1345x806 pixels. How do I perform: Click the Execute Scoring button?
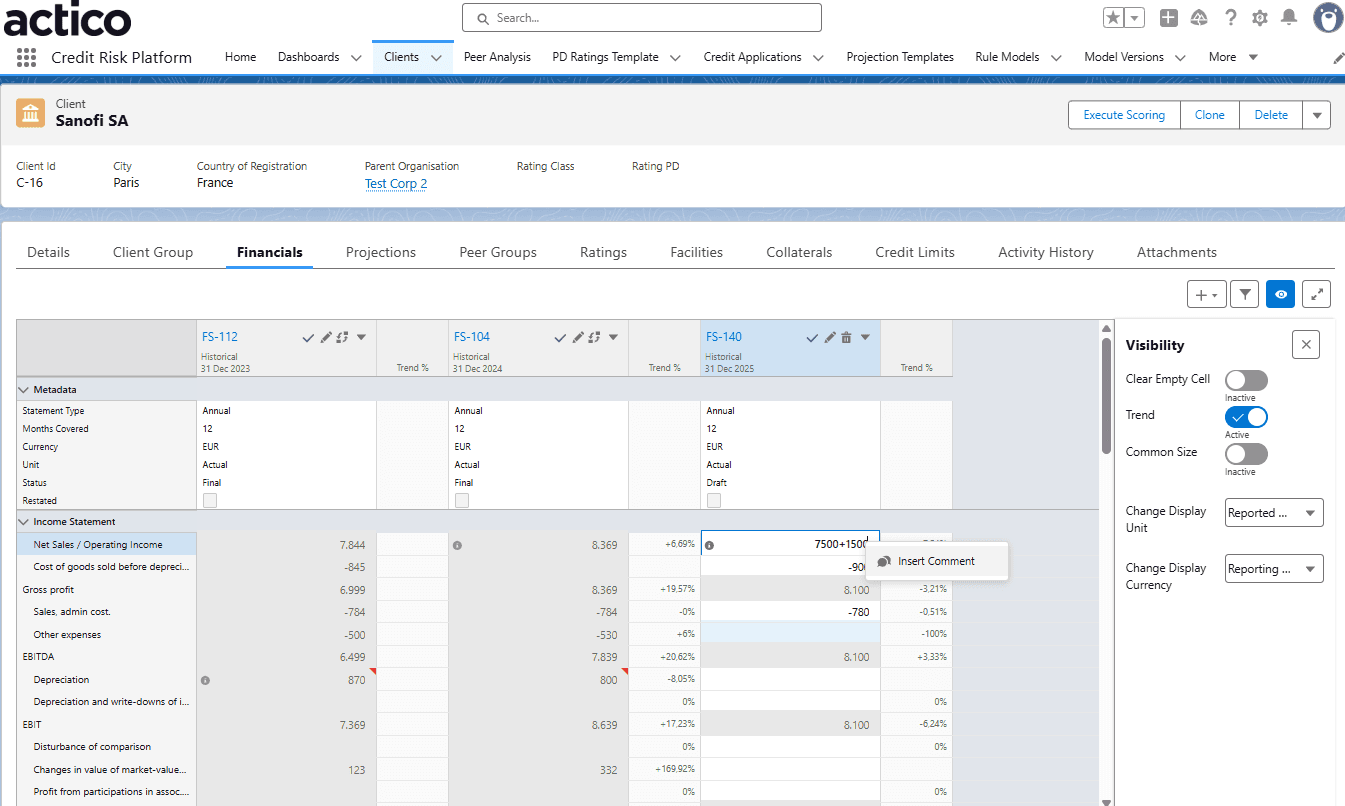pyautogui.click(x=1124, y=115)
